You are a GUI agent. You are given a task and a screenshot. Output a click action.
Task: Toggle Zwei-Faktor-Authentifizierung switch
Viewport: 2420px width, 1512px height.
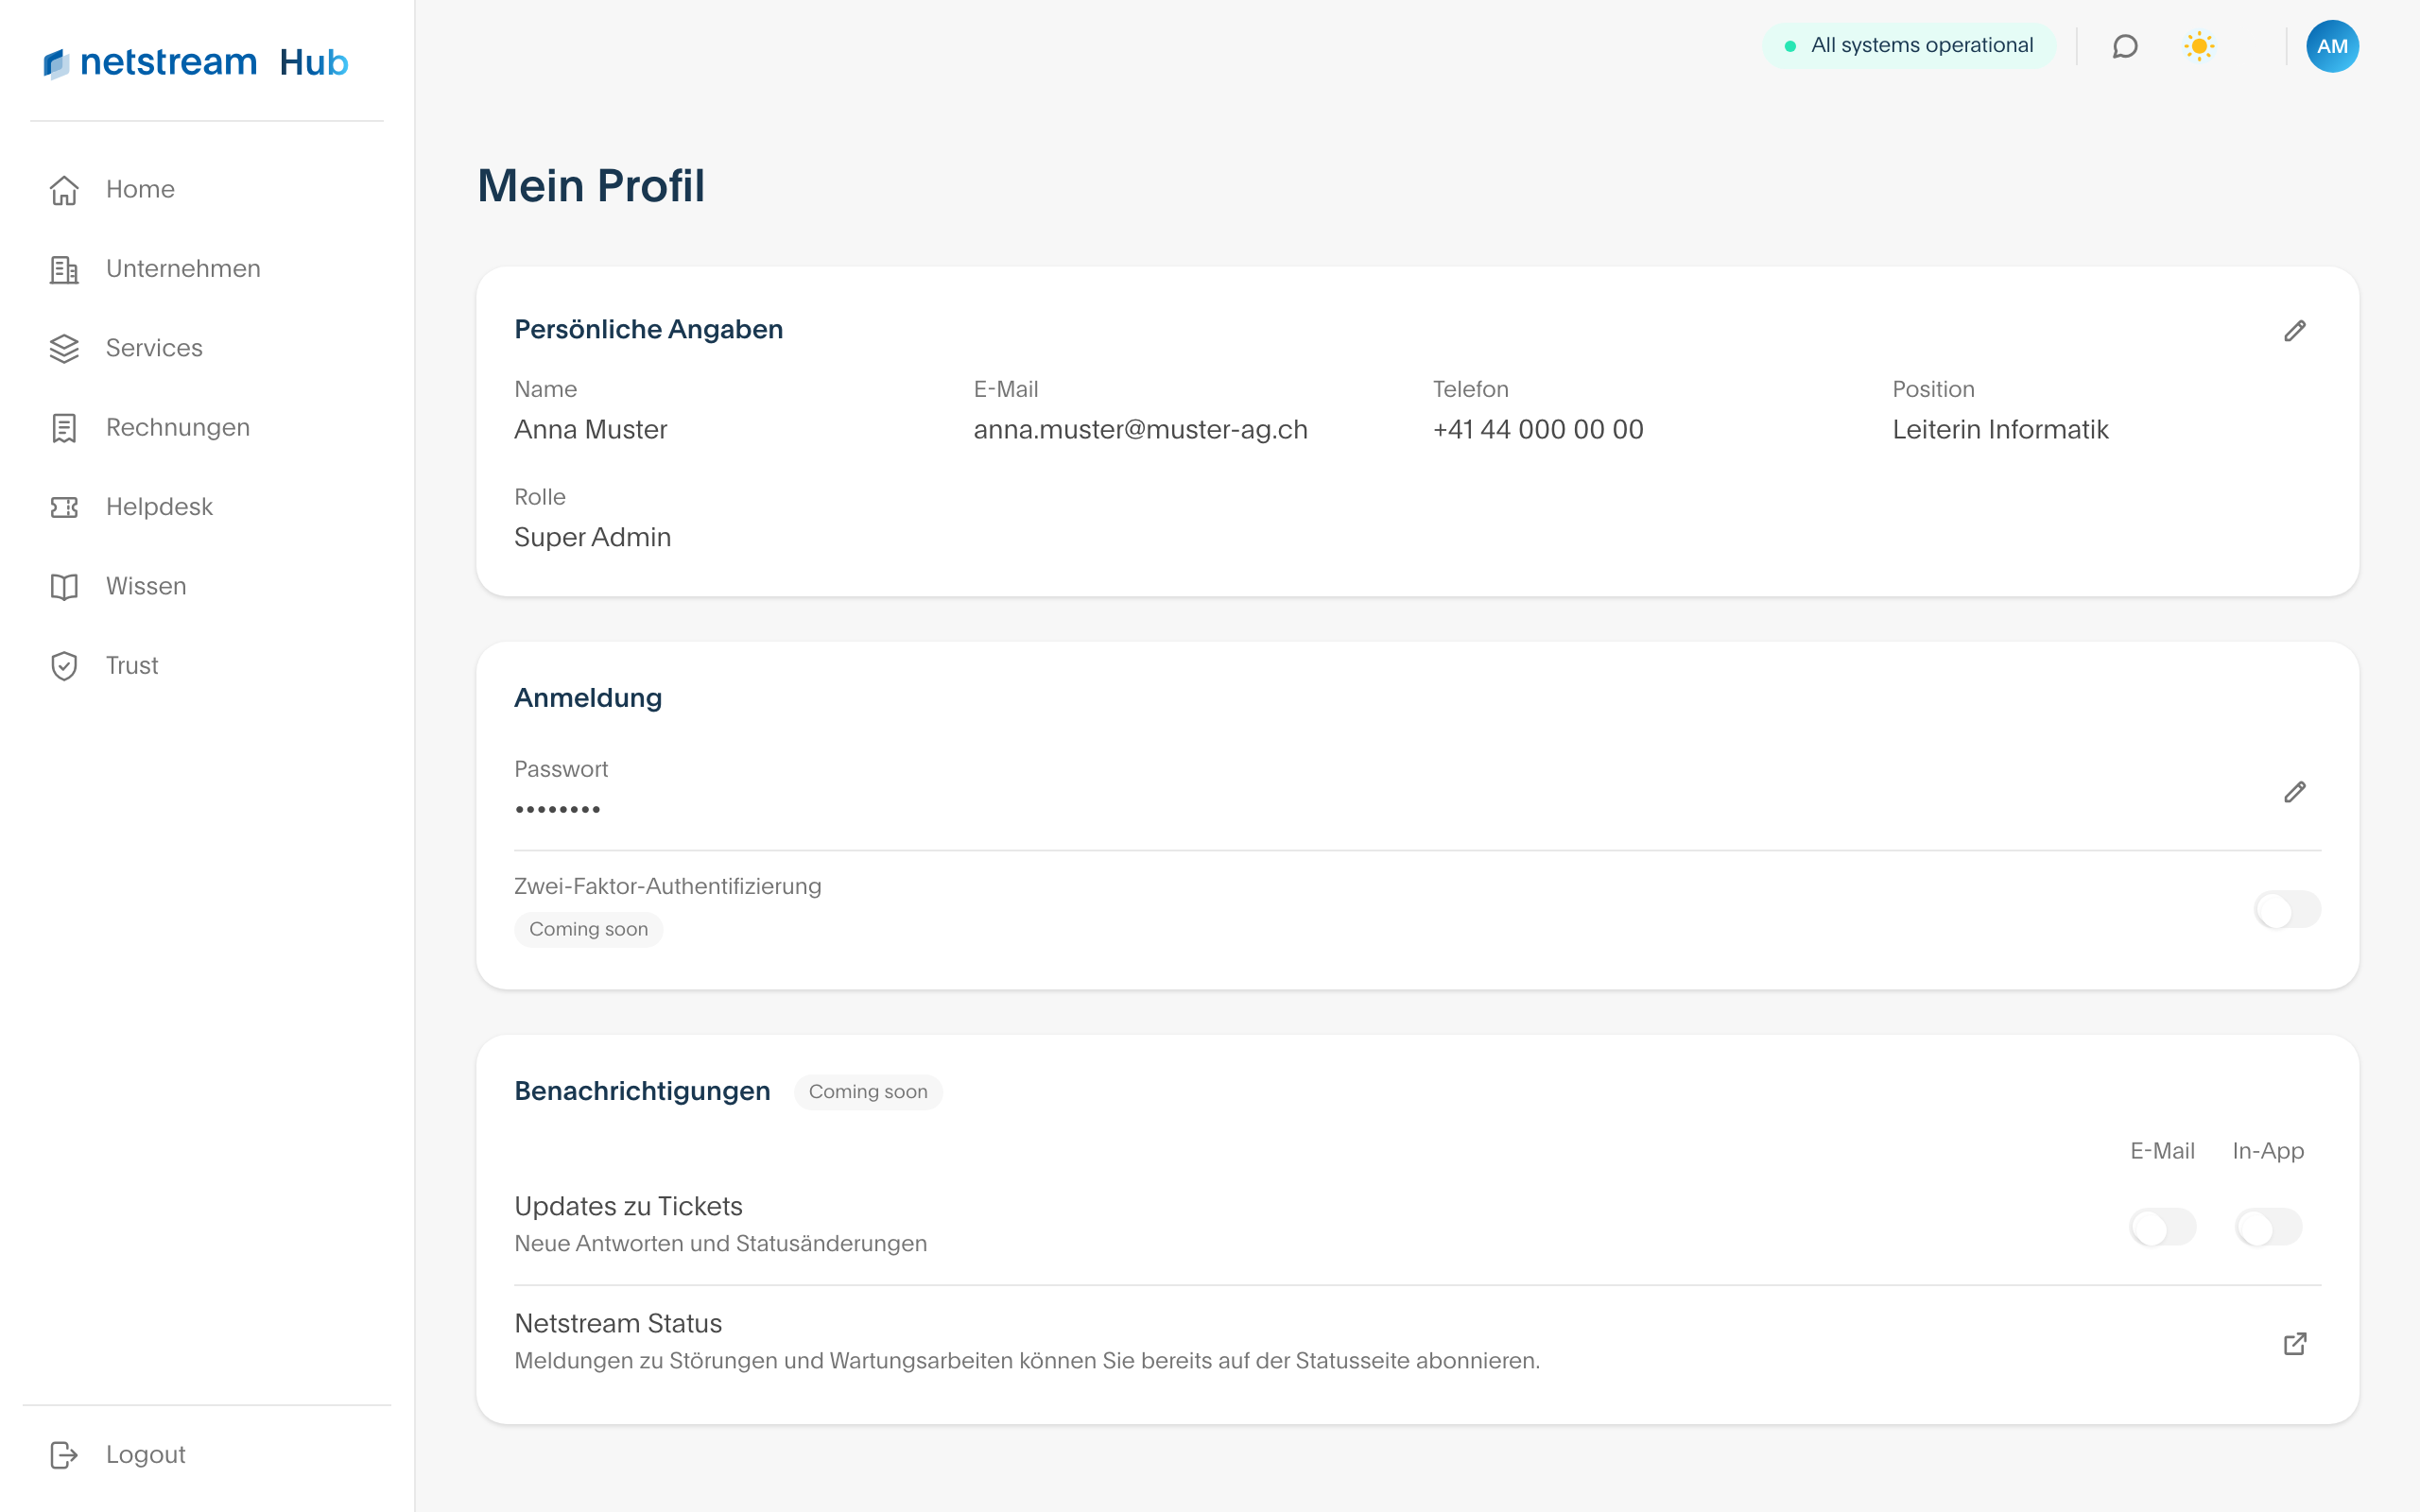click(2287, 910)
